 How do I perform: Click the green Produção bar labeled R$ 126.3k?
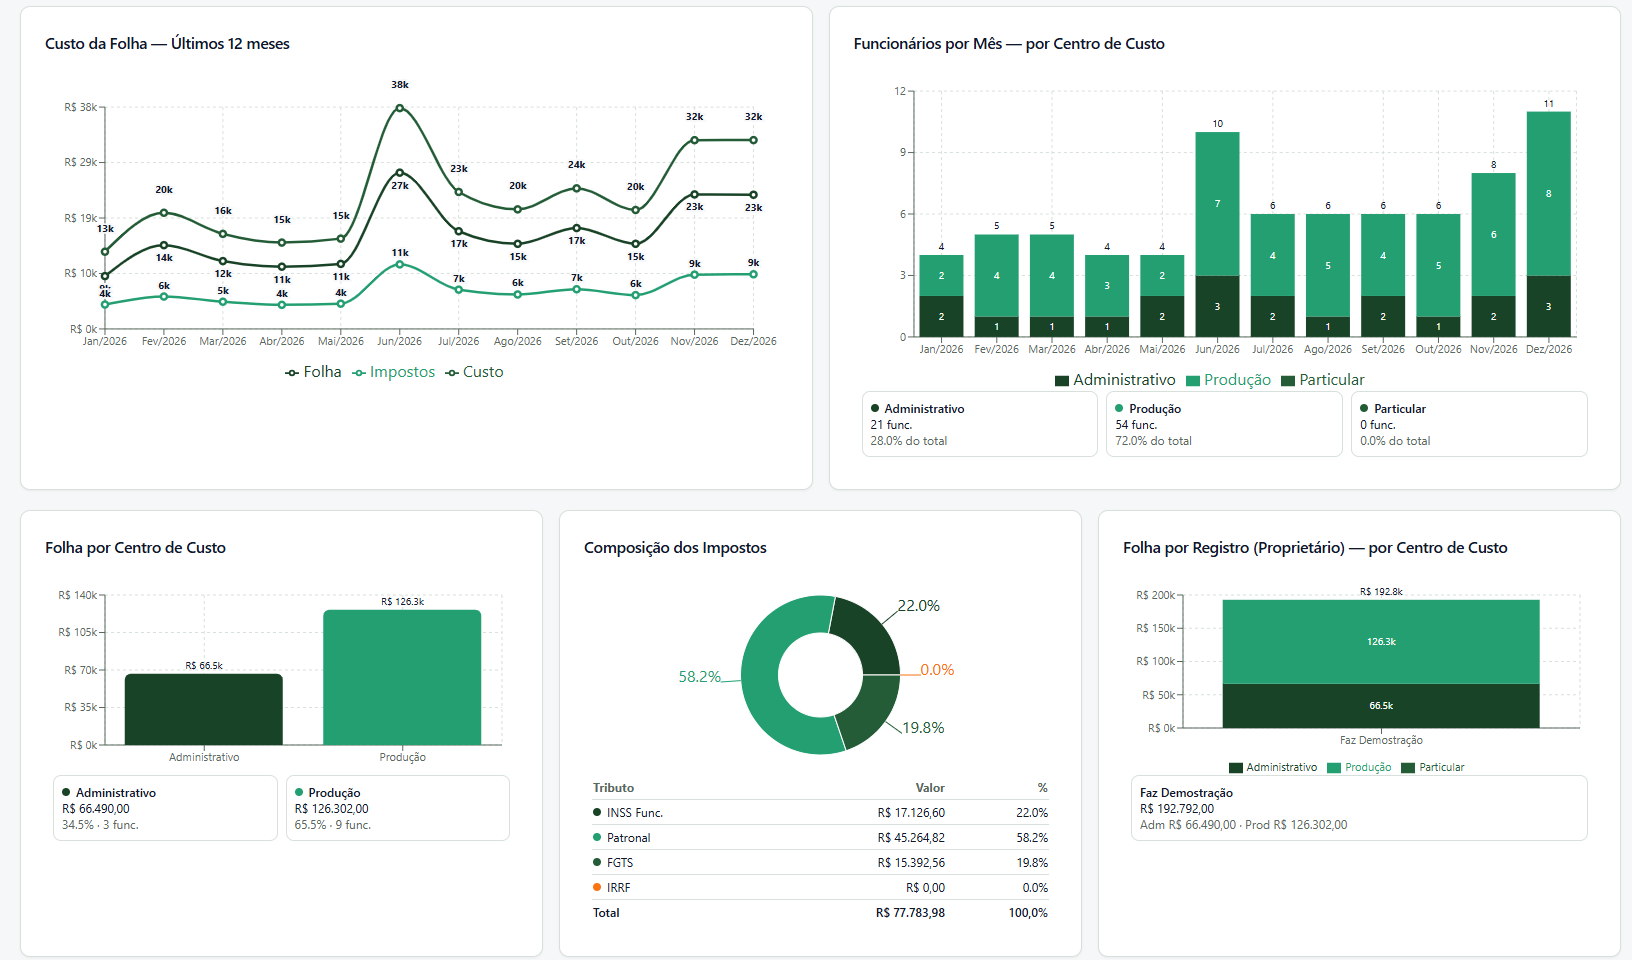pyautogui.click(x=402, y=677)
